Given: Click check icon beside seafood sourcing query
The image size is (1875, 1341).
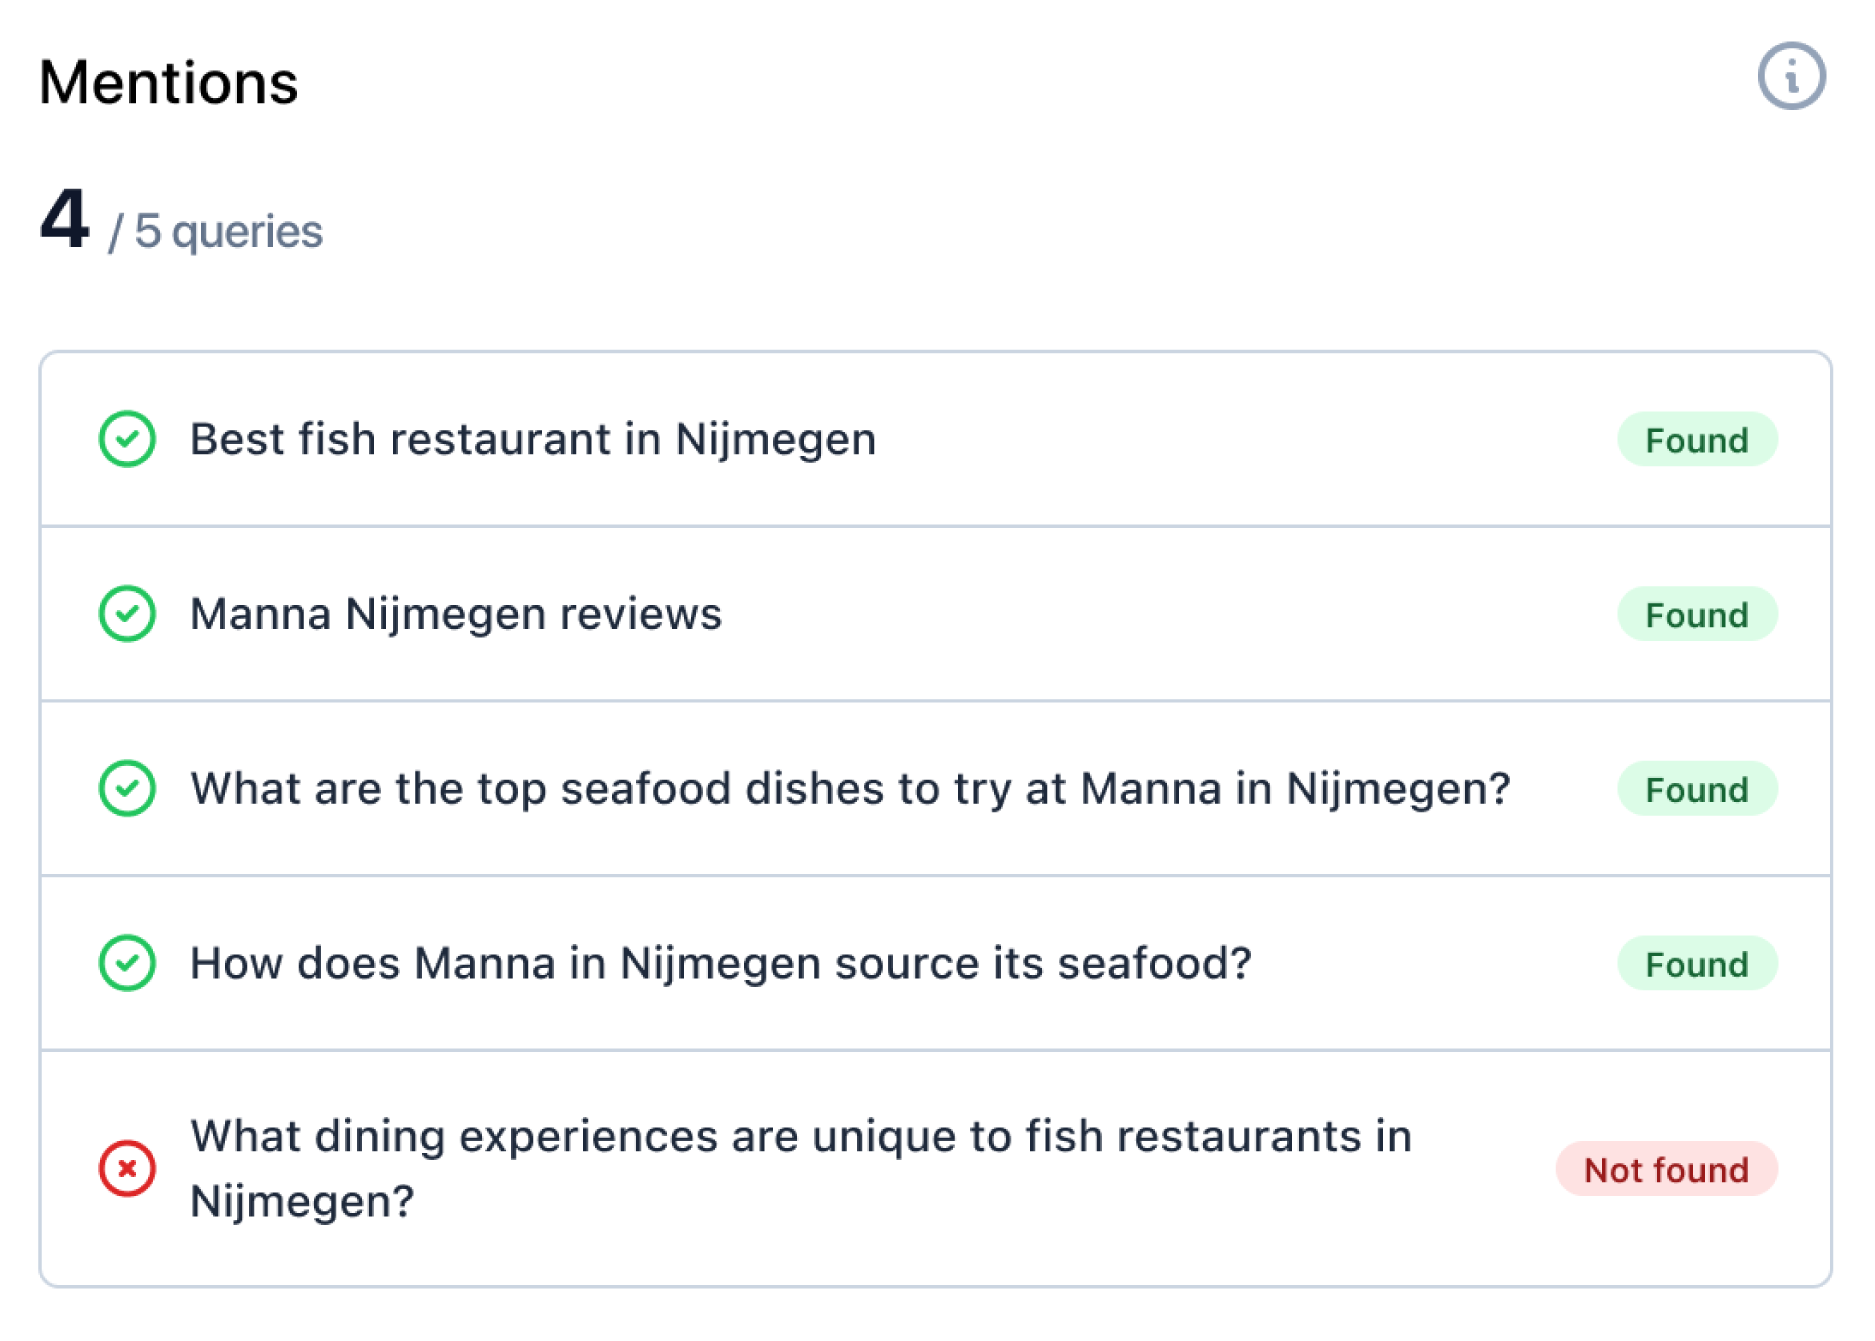Looking at the screenshot, I should click(x=127, y=963).
